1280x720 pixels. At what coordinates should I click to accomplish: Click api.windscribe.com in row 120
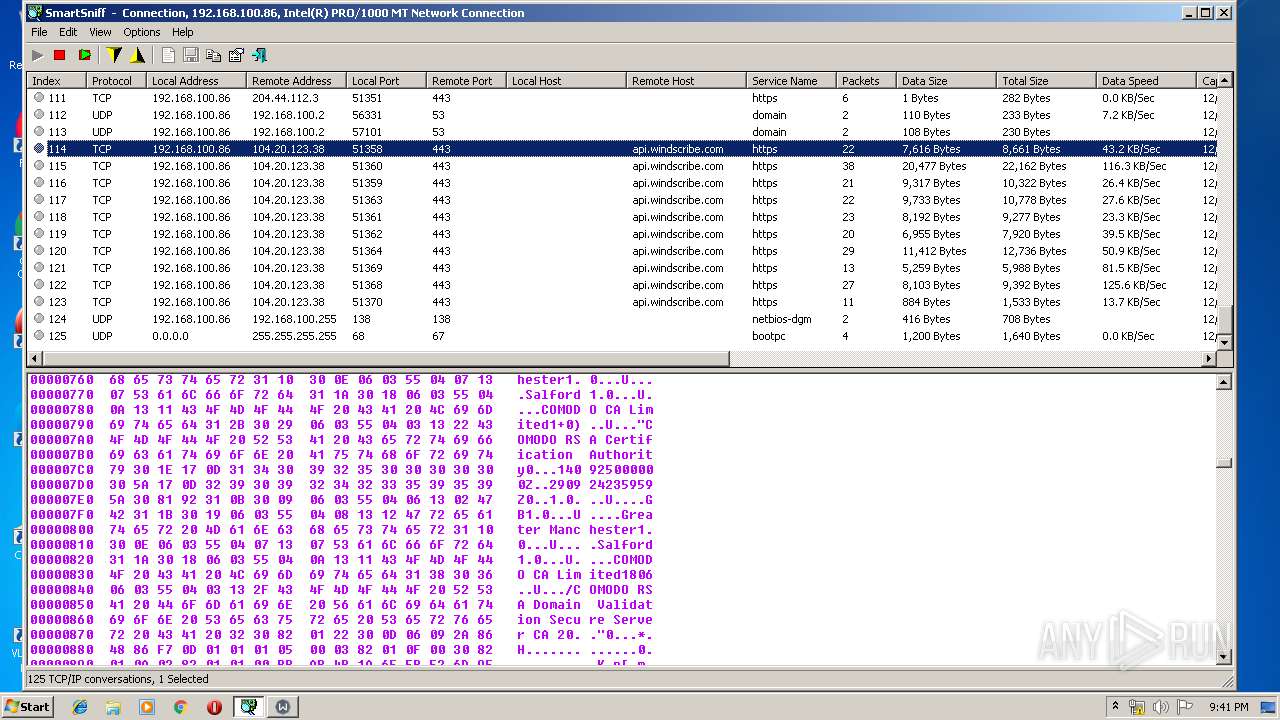[x=677, y=251]
